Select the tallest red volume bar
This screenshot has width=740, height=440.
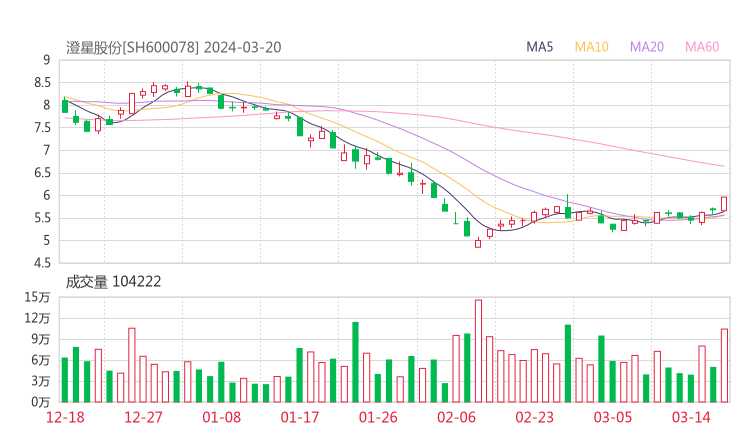click(x=478, y=351)
